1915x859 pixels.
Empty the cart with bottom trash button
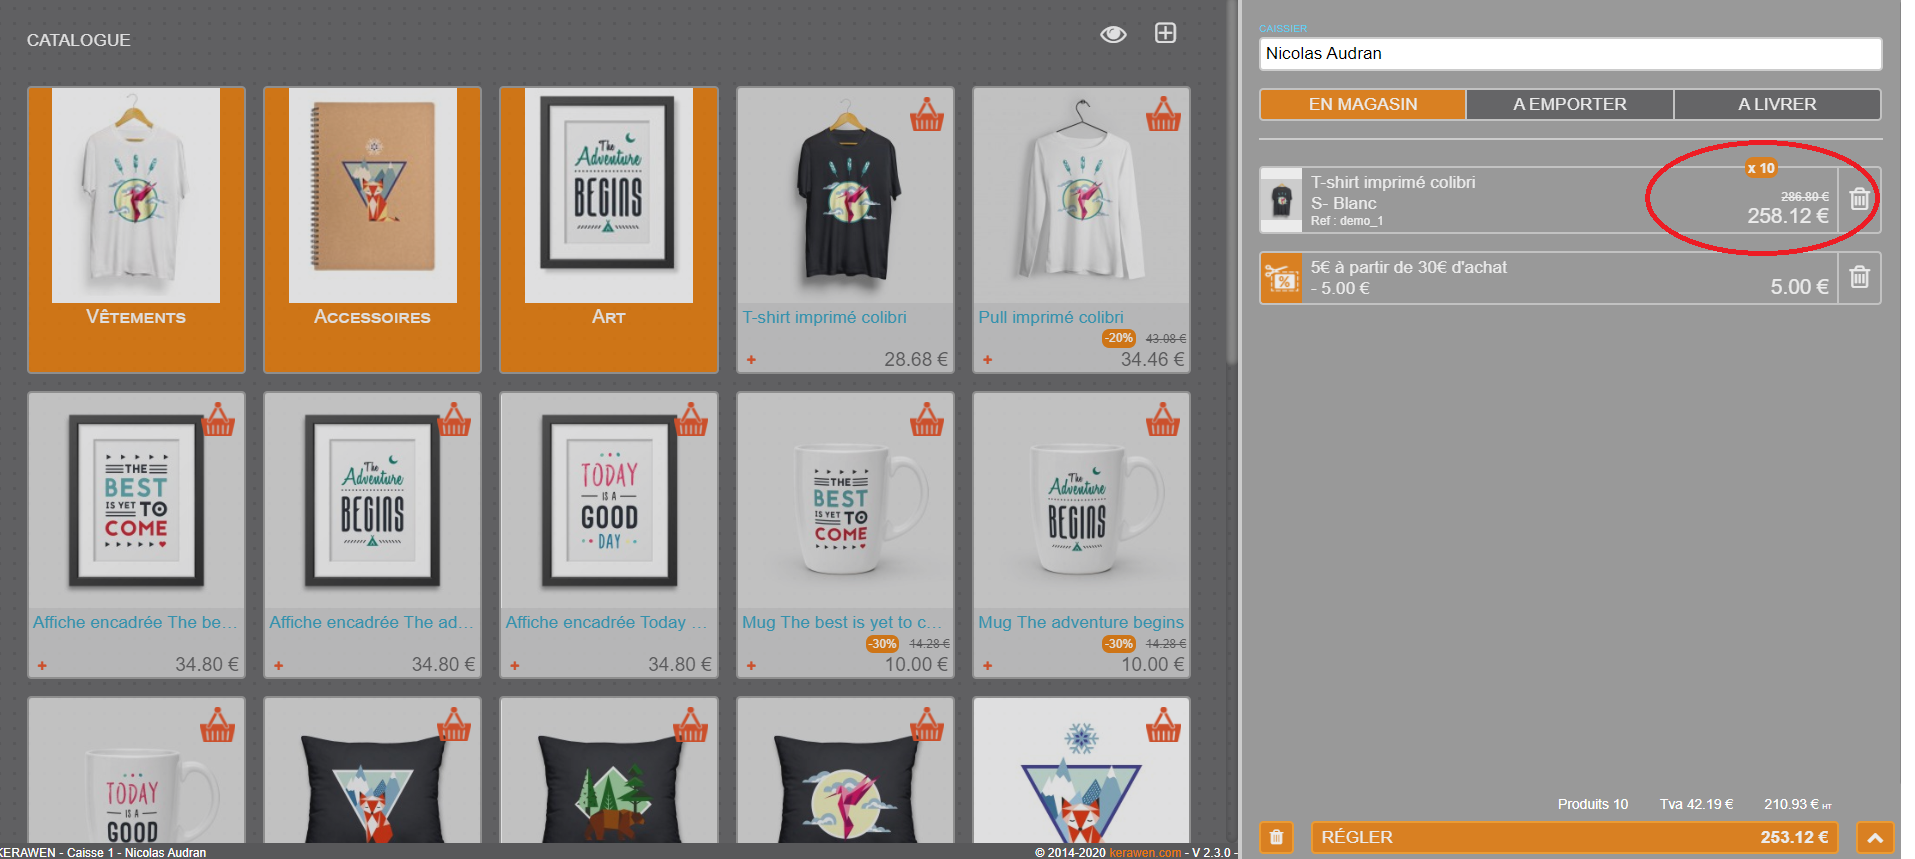click(1276, 837)
